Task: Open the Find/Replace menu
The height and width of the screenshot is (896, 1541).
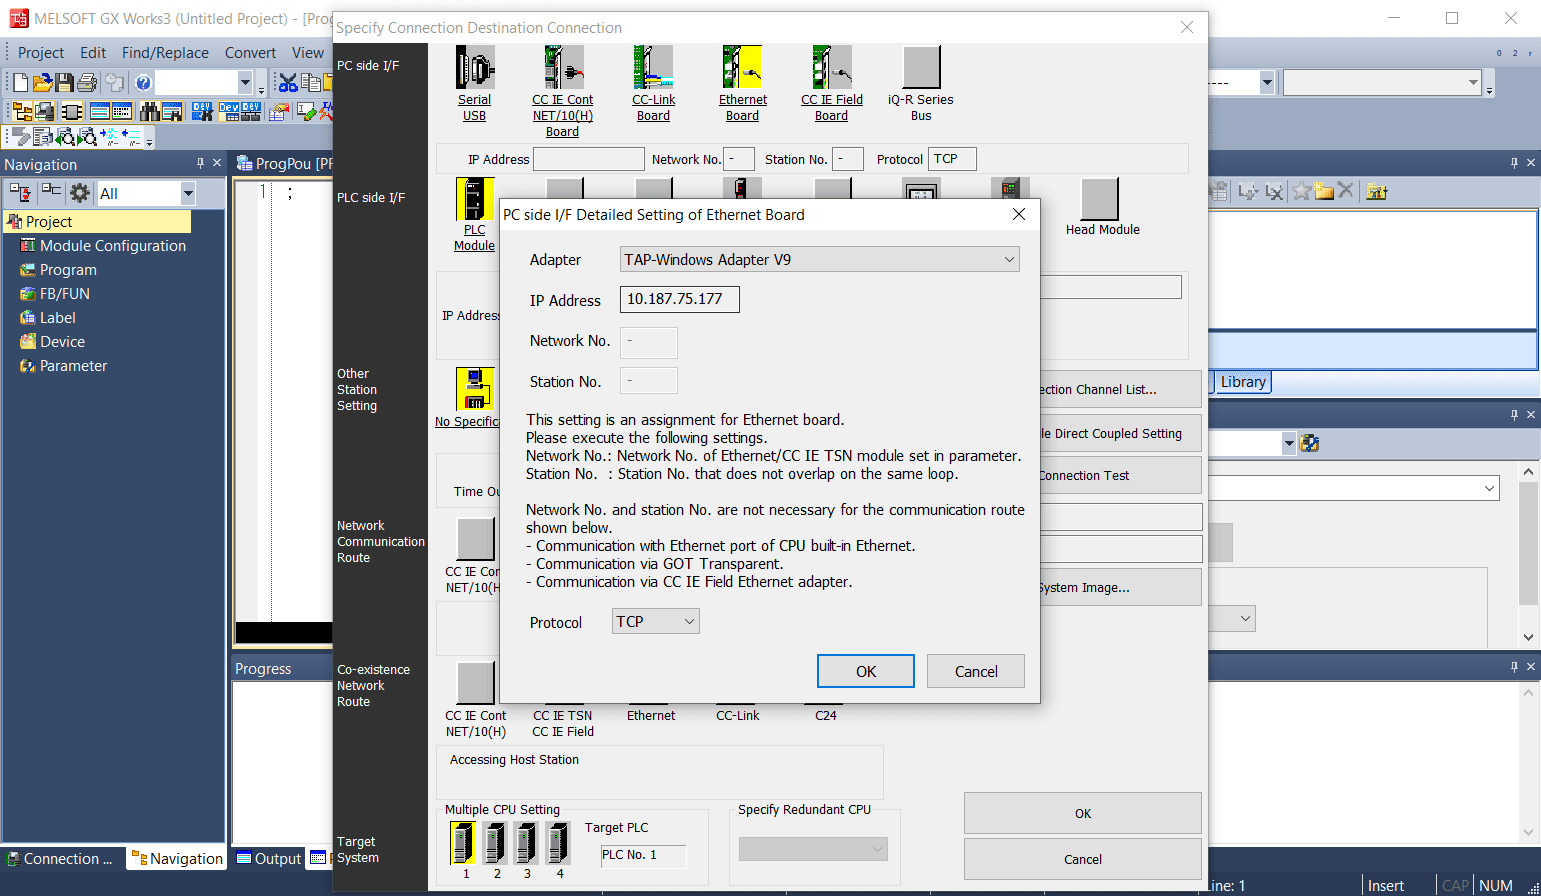Action: [x=165, y=53]
